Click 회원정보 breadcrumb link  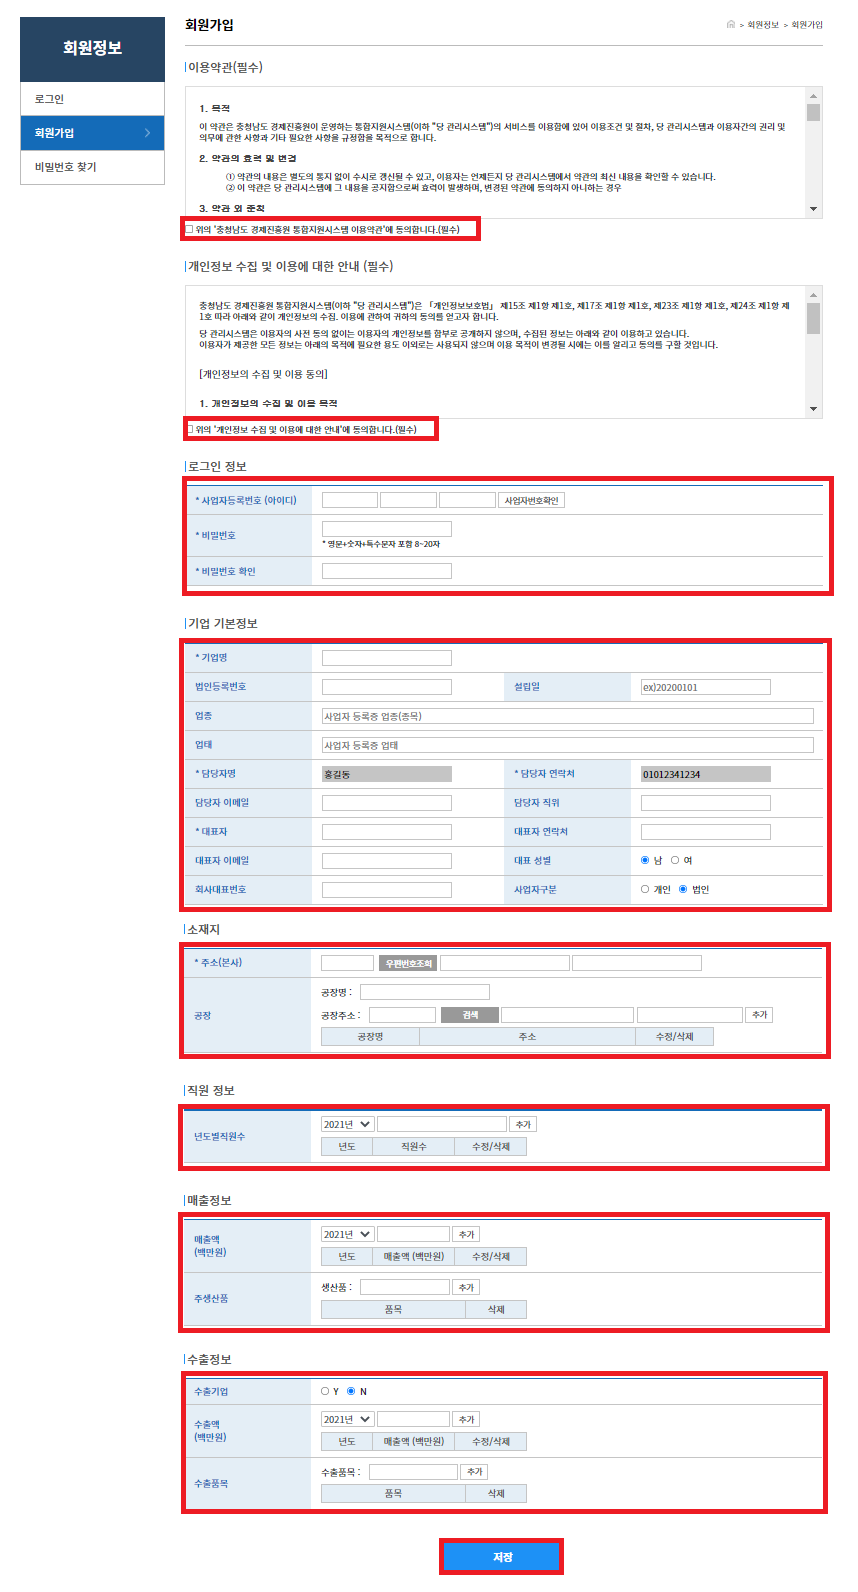coord(763,25)
